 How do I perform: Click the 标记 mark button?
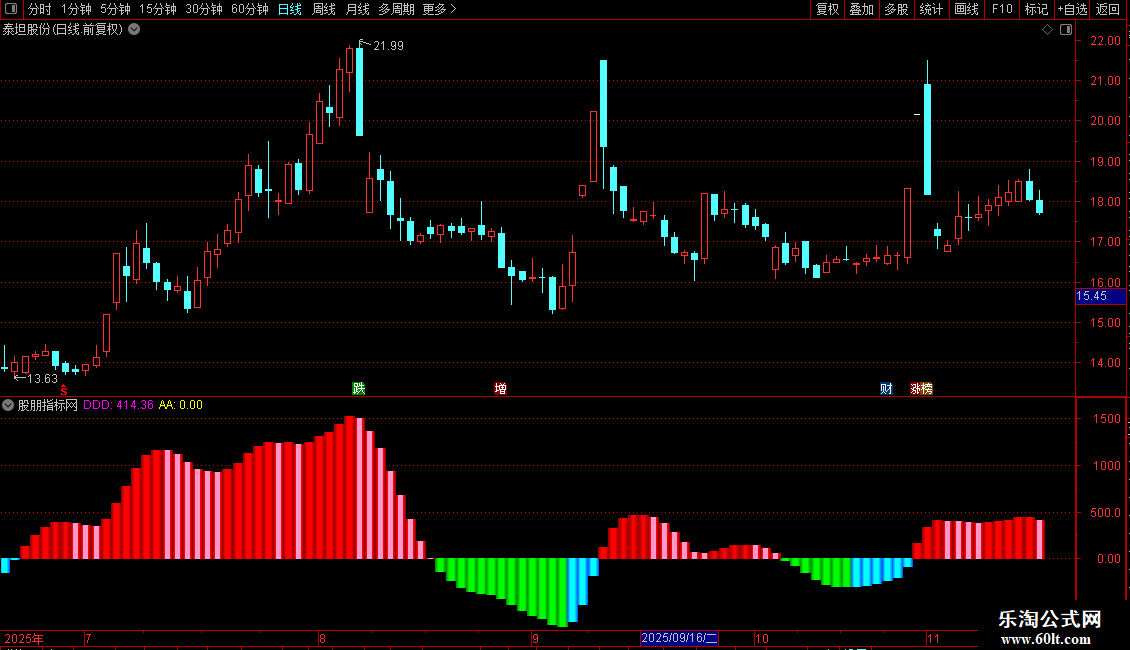click(1036, 9)
